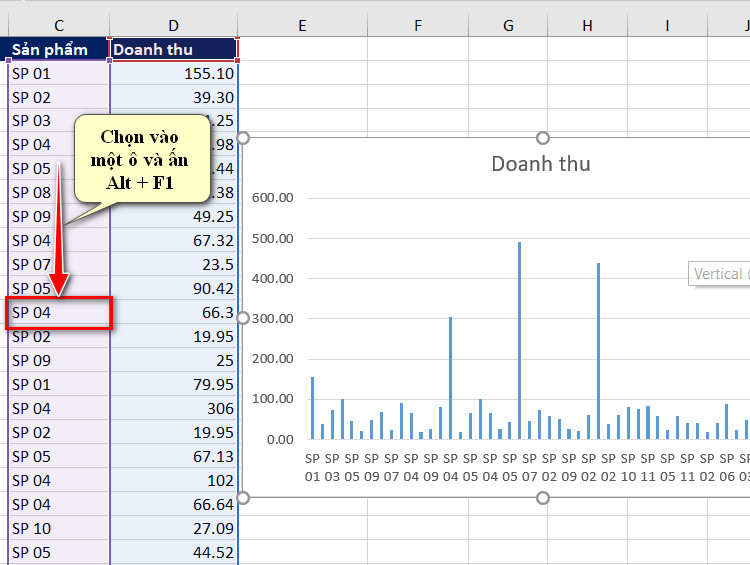Click SP 04 cell beside 66.64
750x565 pixels.
(59, 504)
